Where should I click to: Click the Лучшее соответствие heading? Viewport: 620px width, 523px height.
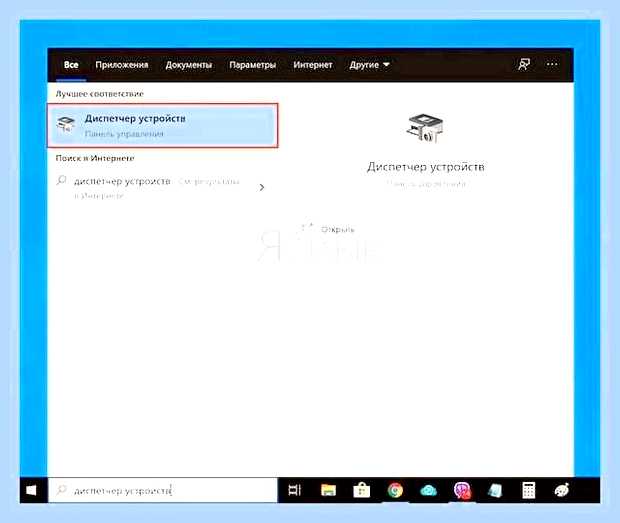[x=99, y=94]
